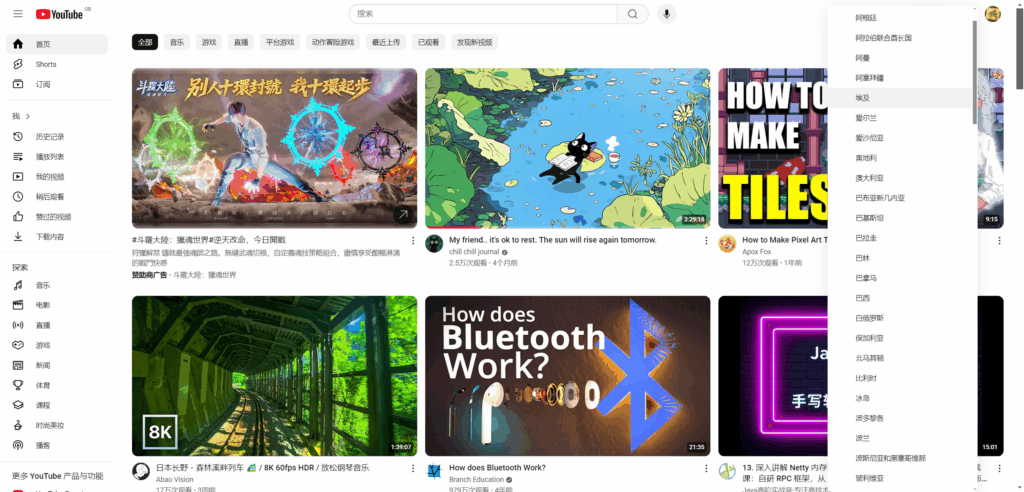Viewport: 1024px width, 492px height.
Task: Open 历史记录 in sidebar
Action: click(x=57, y=137)
